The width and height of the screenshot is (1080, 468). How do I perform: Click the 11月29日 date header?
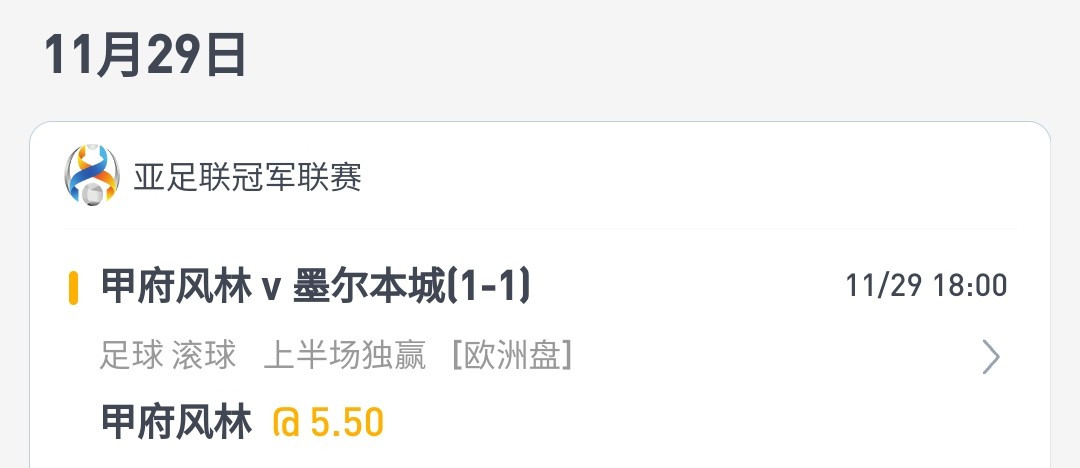point(145,55)
